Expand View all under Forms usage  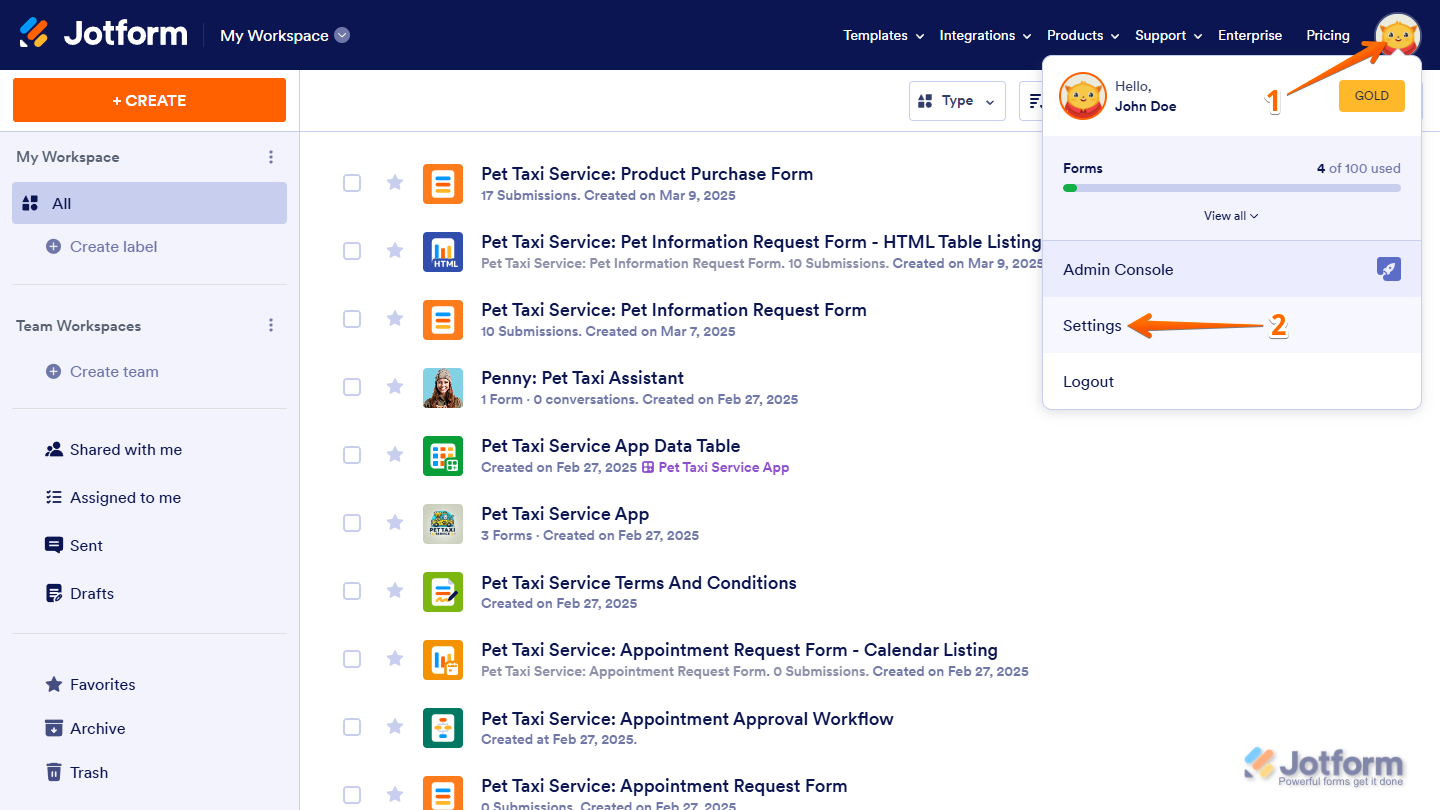point(1231,216)
